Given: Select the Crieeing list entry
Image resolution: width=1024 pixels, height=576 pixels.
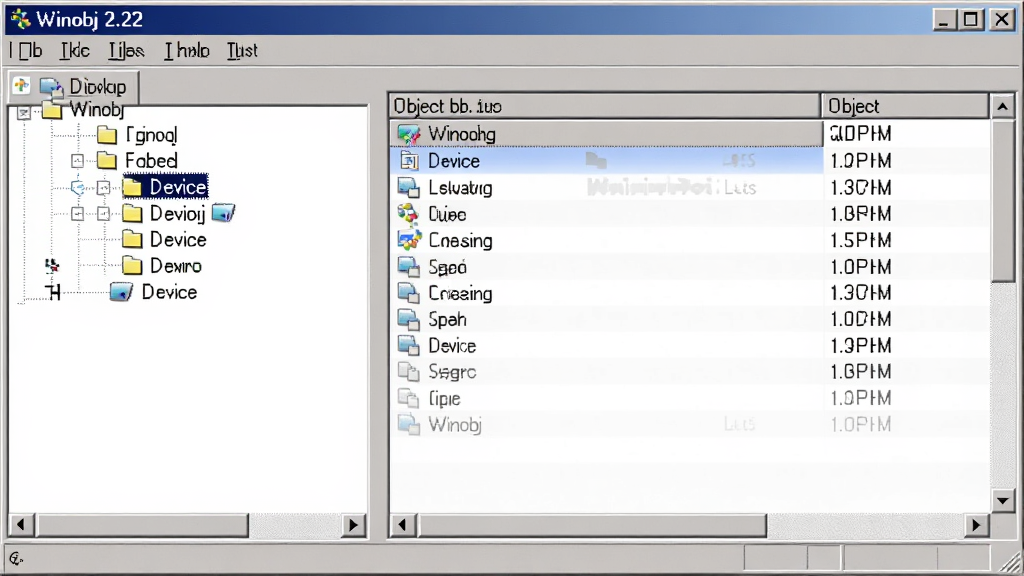Looking at the screenshot, I should coord(460,293).
